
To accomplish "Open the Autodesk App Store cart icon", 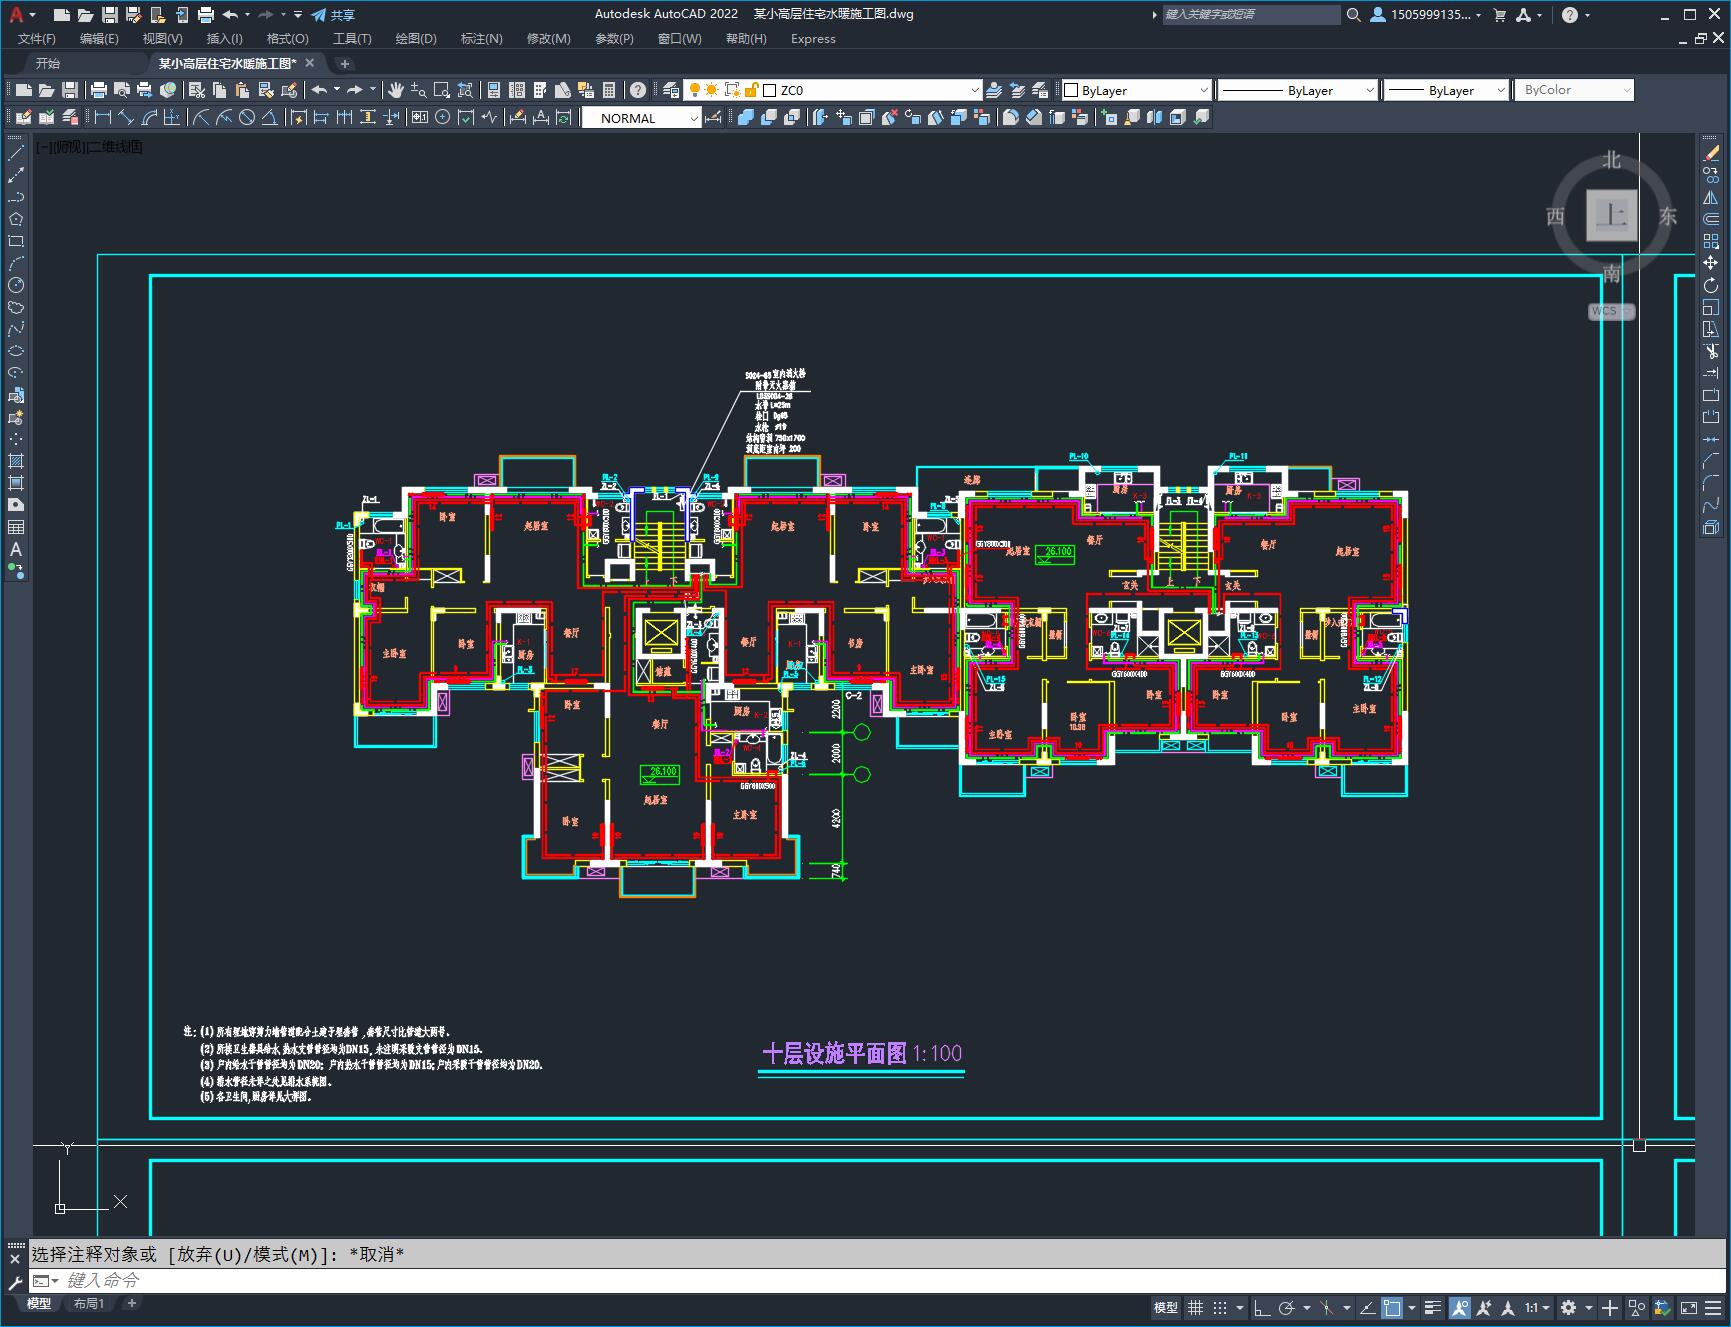I will [x=1499, y=15].
